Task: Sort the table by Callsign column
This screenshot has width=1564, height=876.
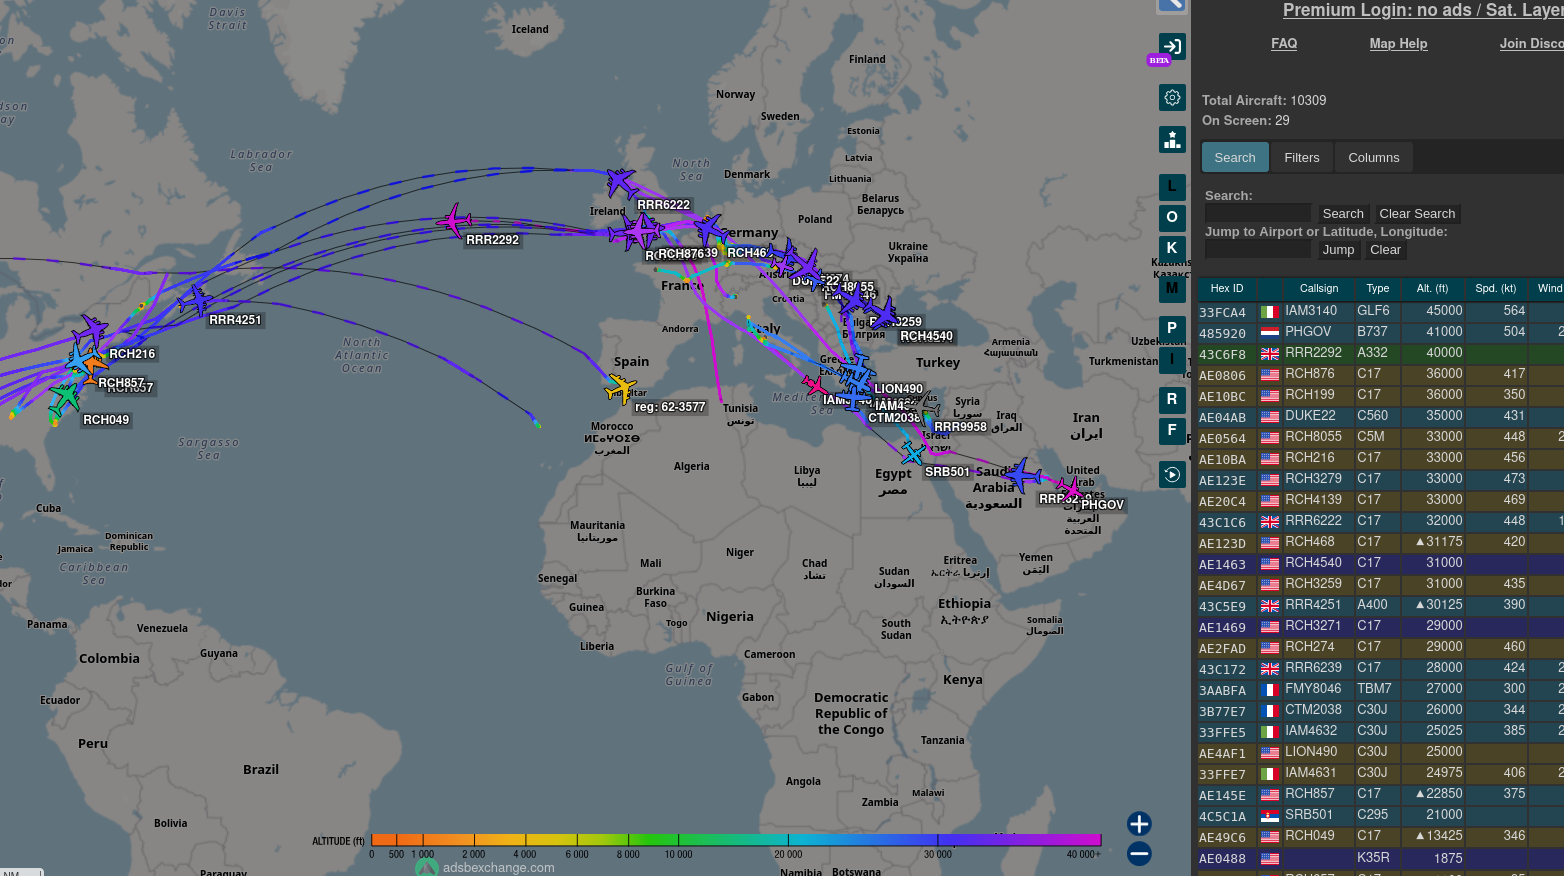Action: click(1319, 289)
